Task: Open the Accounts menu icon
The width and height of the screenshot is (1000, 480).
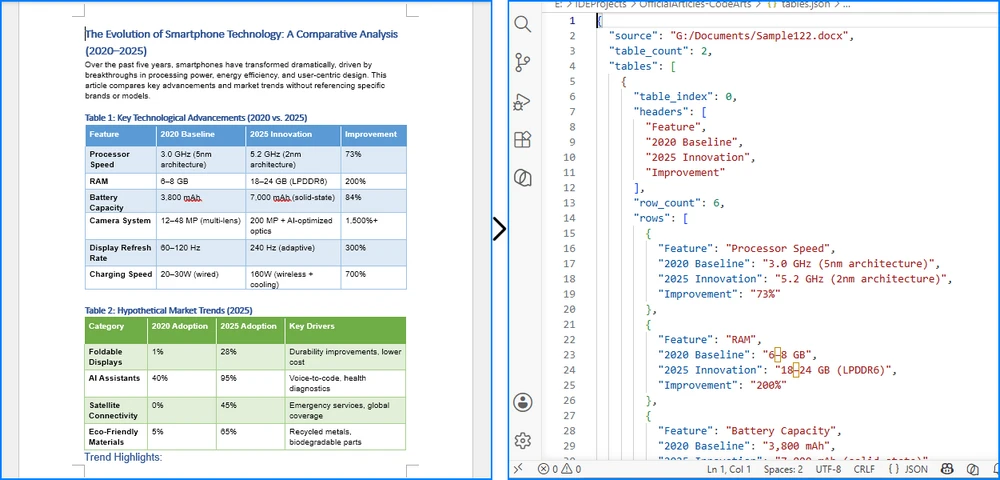Action: (x=522, y=402)
